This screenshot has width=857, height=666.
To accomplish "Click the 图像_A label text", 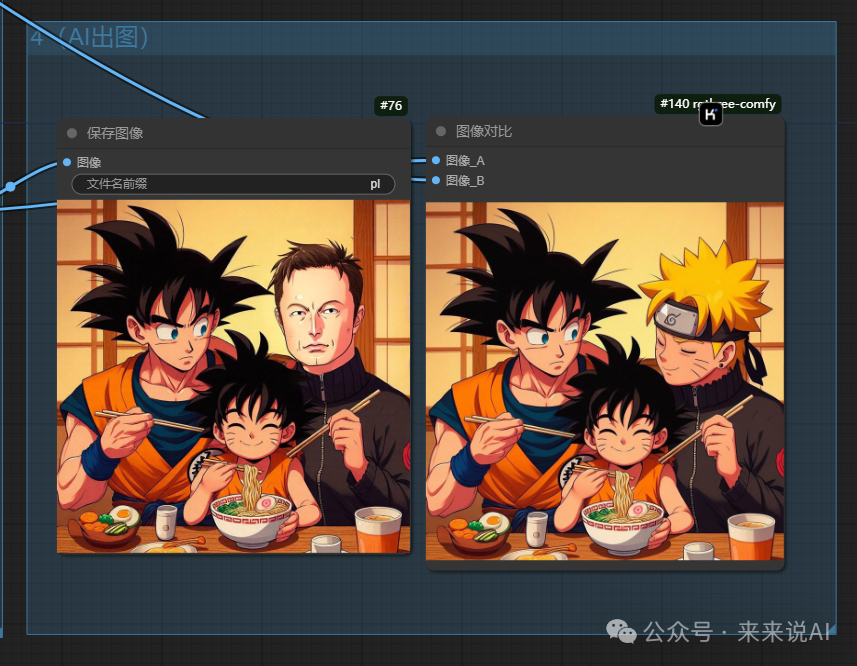I will [465, 161].
